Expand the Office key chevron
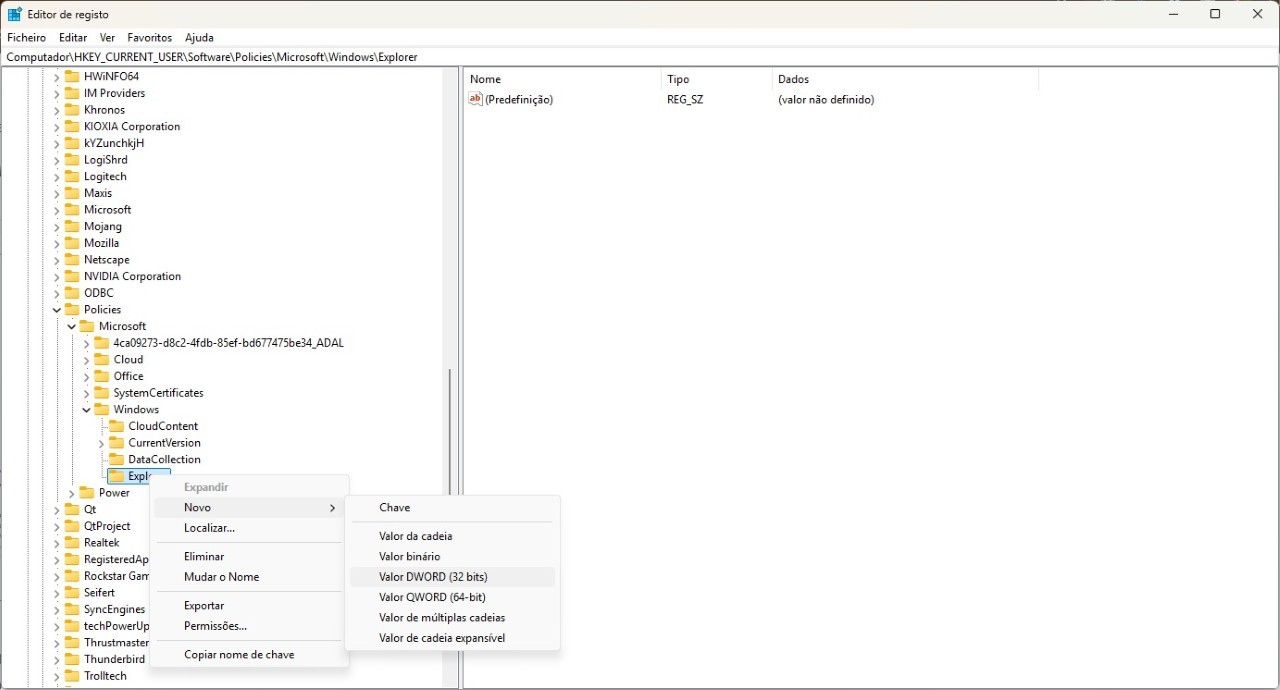This screenshot has height=690, width=1280. 86,376
